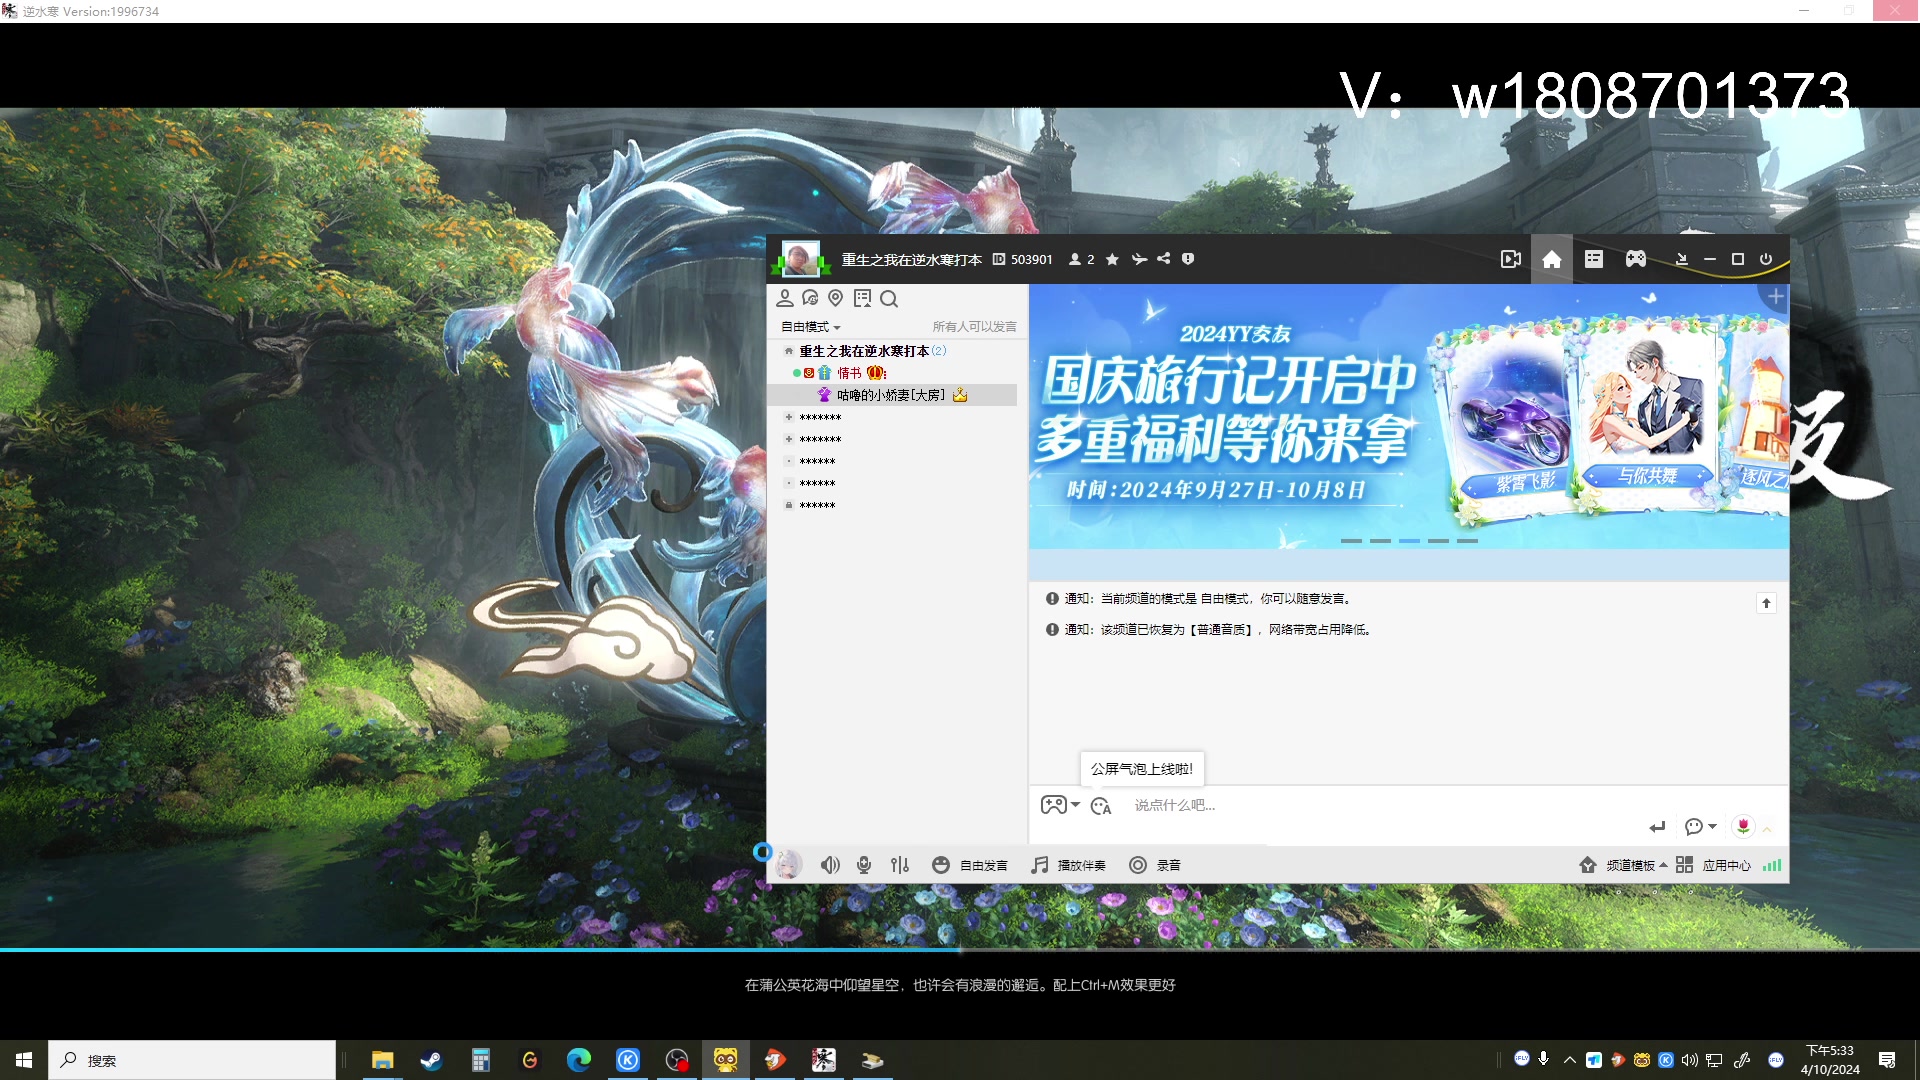
Task: Click the report shield icon in header
Action: pos(1188,259)
